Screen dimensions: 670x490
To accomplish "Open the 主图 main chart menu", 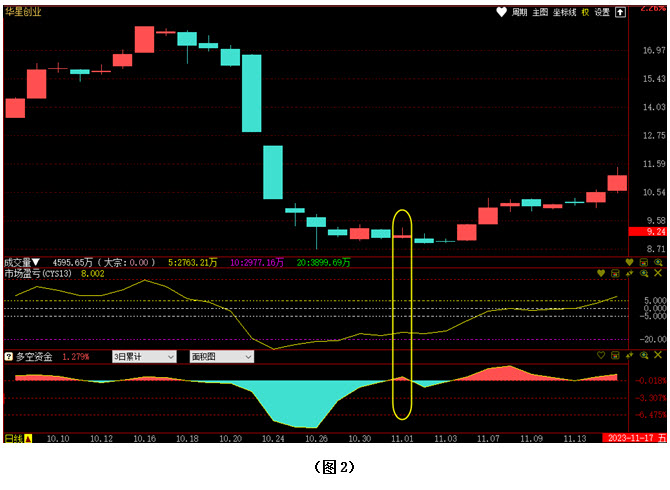I will click(x=541, y=13).
